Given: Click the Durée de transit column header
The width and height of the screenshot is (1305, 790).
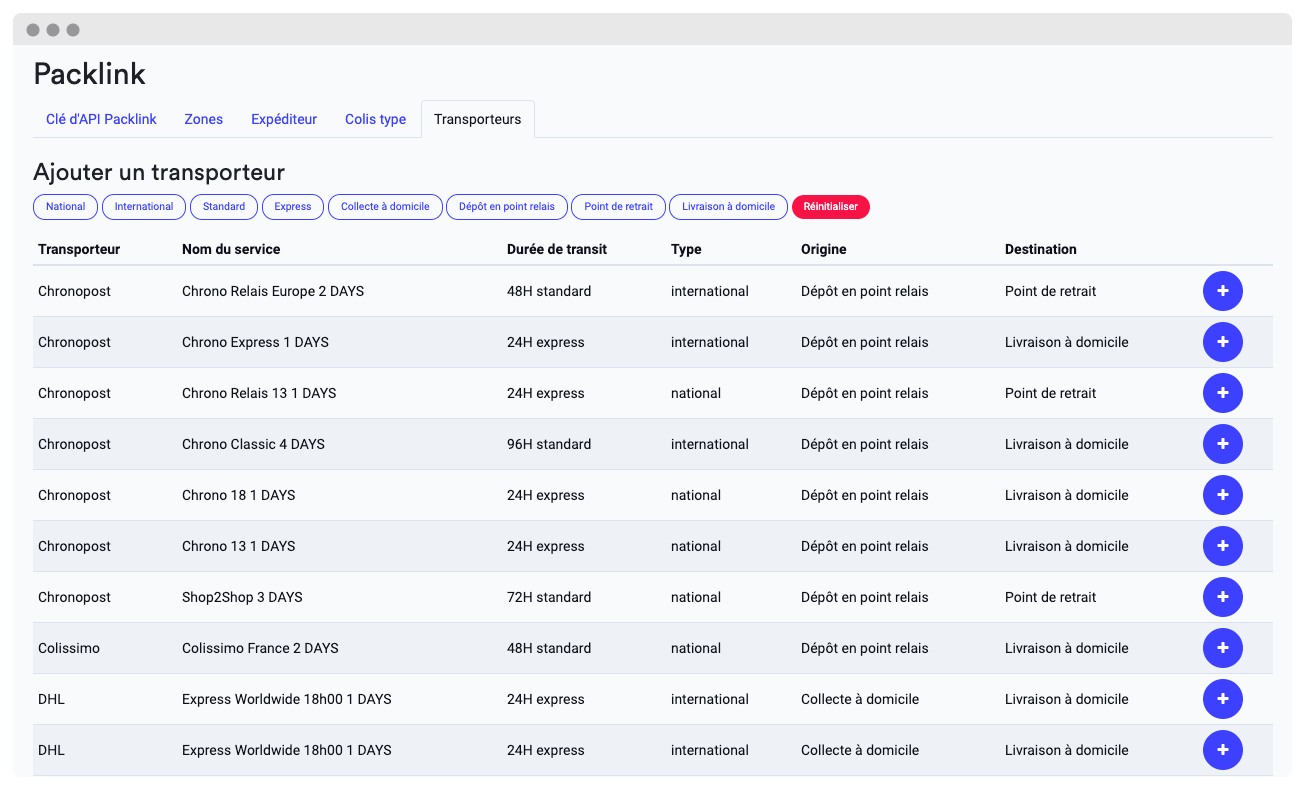Looking at the screenshot, I should point(557,249).
